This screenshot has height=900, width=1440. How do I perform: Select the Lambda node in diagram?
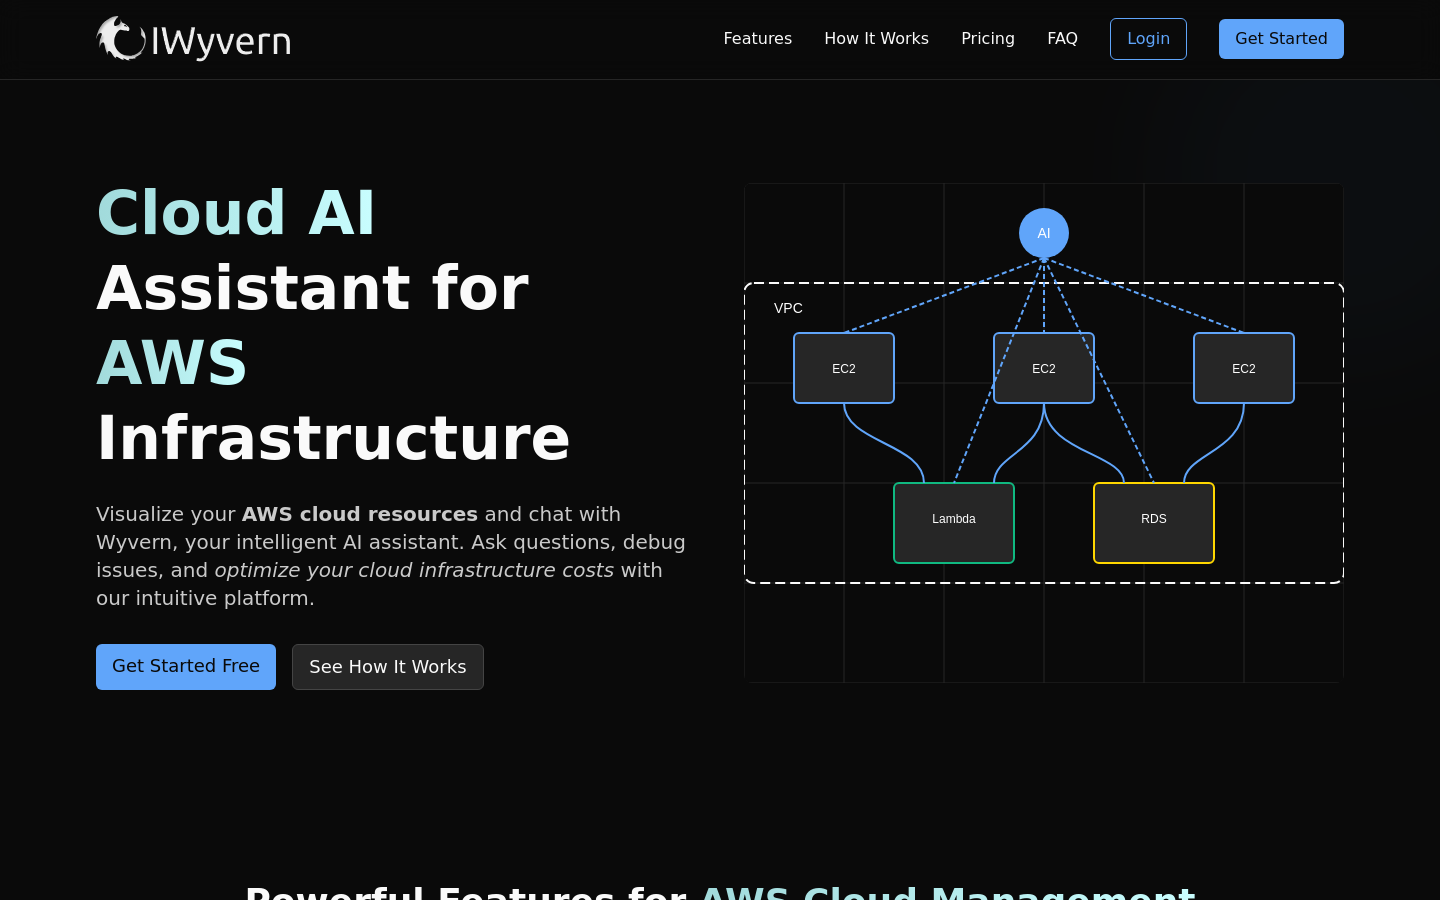tap(954, 523)
